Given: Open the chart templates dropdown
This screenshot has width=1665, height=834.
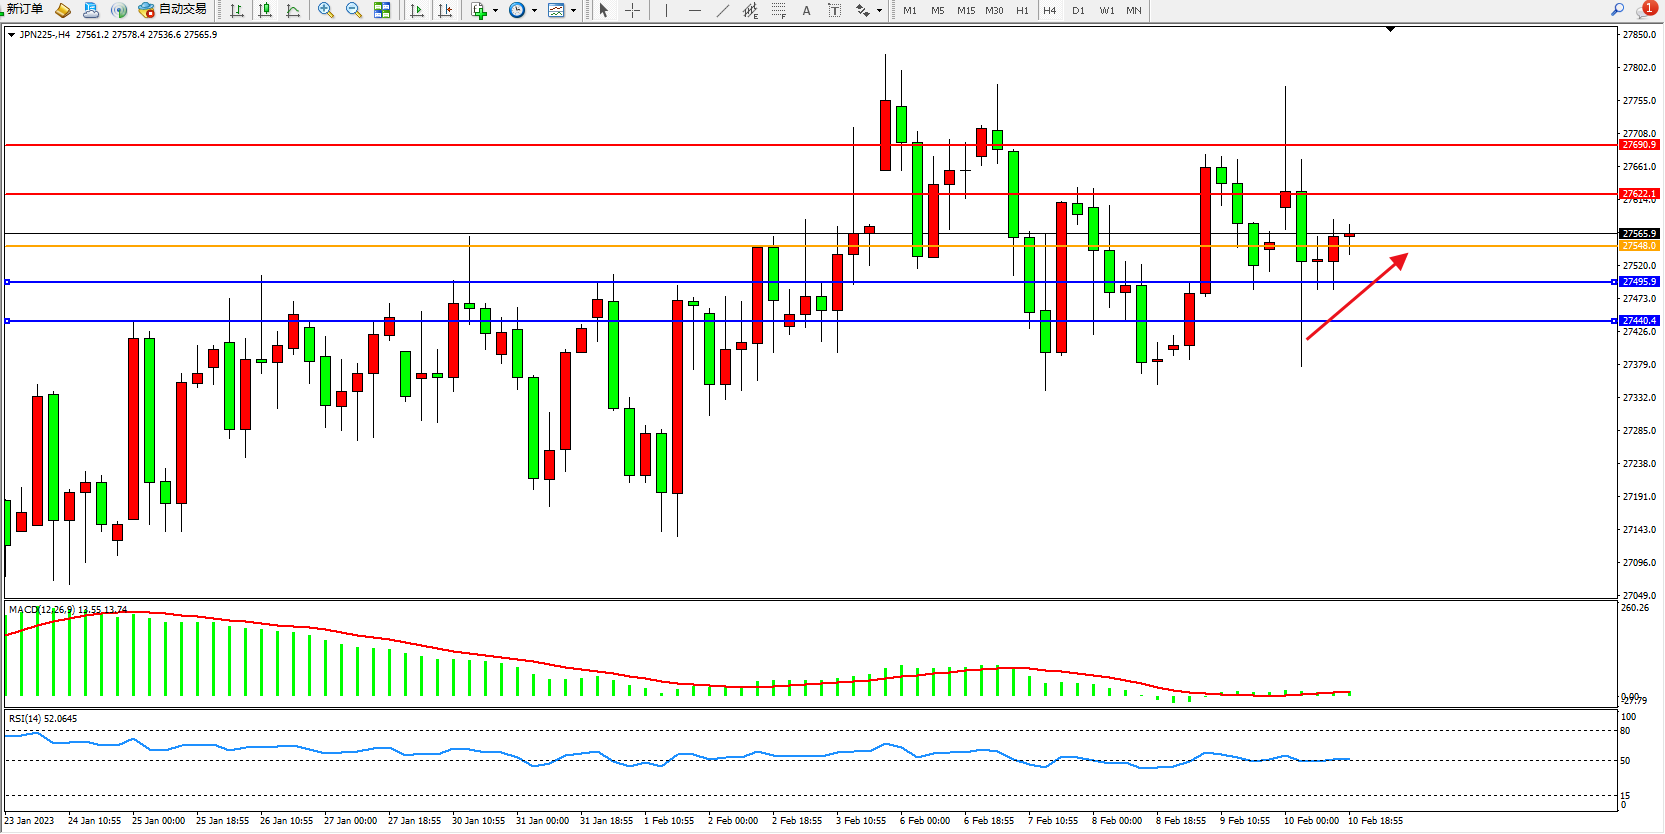Looking at the screenshot, I should [573, 11].
